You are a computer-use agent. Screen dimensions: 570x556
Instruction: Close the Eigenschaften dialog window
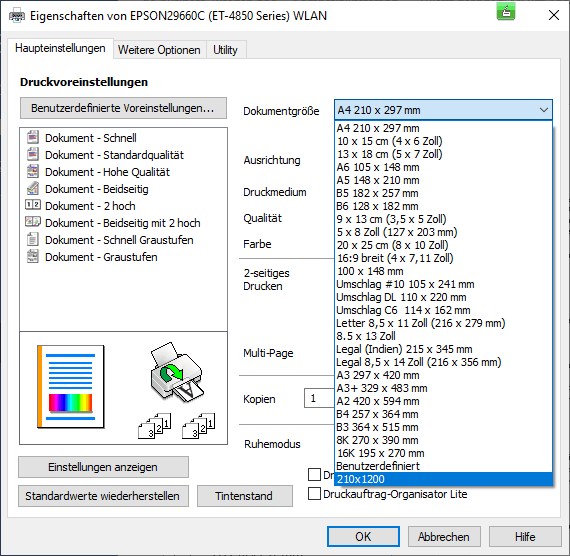click(x=554, y=15)
